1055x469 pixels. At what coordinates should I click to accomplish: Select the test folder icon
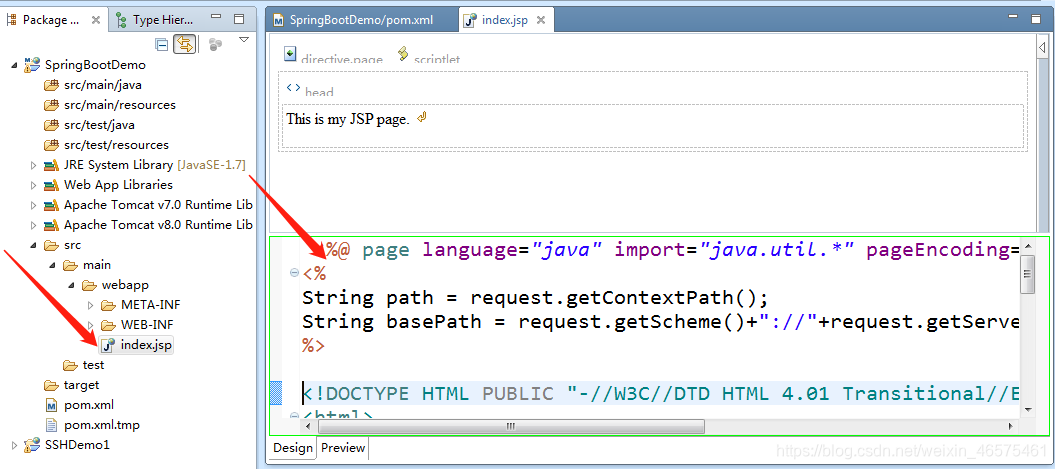(70, 365)
